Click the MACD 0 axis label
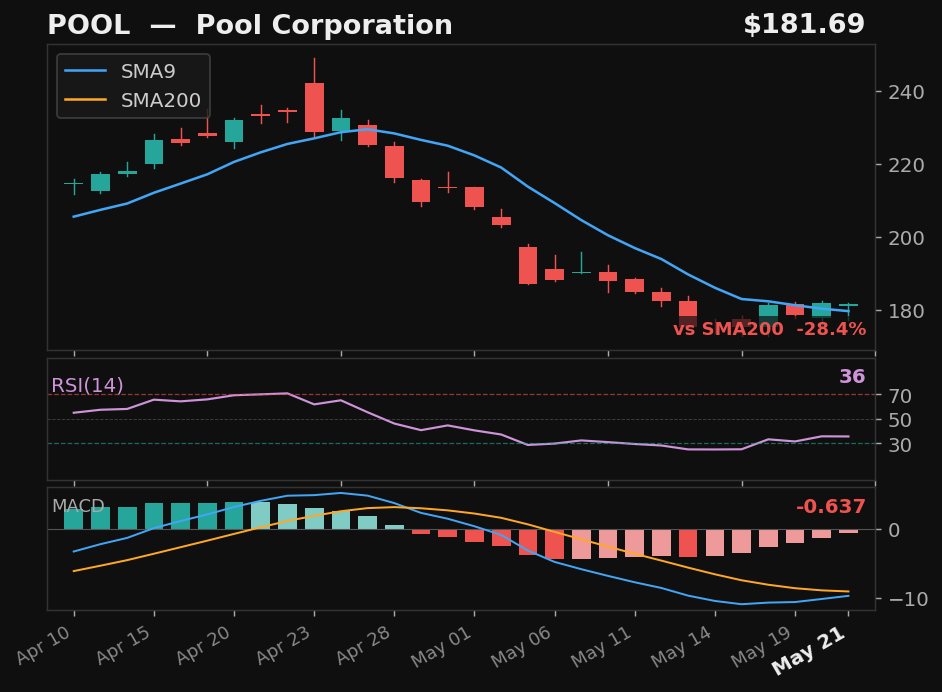Screen dimensions: 942x692 click(x=894, y=530)
